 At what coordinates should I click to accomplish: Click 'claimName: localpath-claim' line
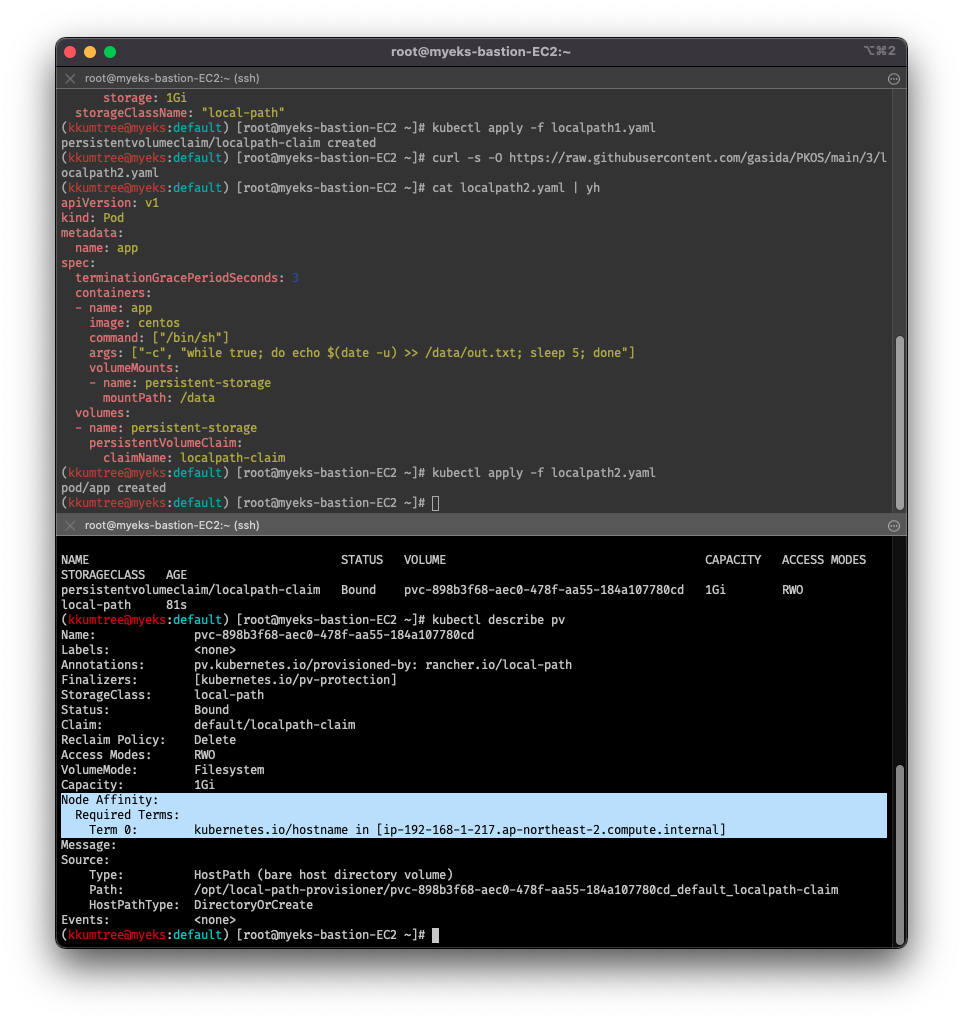[194, 458]
